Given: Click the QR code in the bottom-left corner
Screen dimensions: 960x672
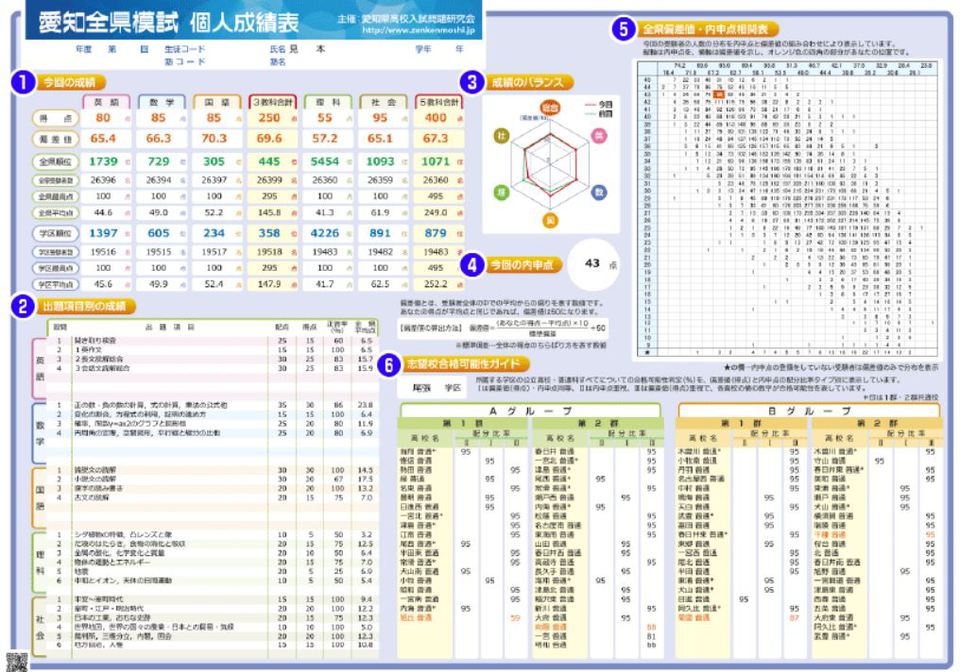Looking at the screenshot, I should click(17, 662).
